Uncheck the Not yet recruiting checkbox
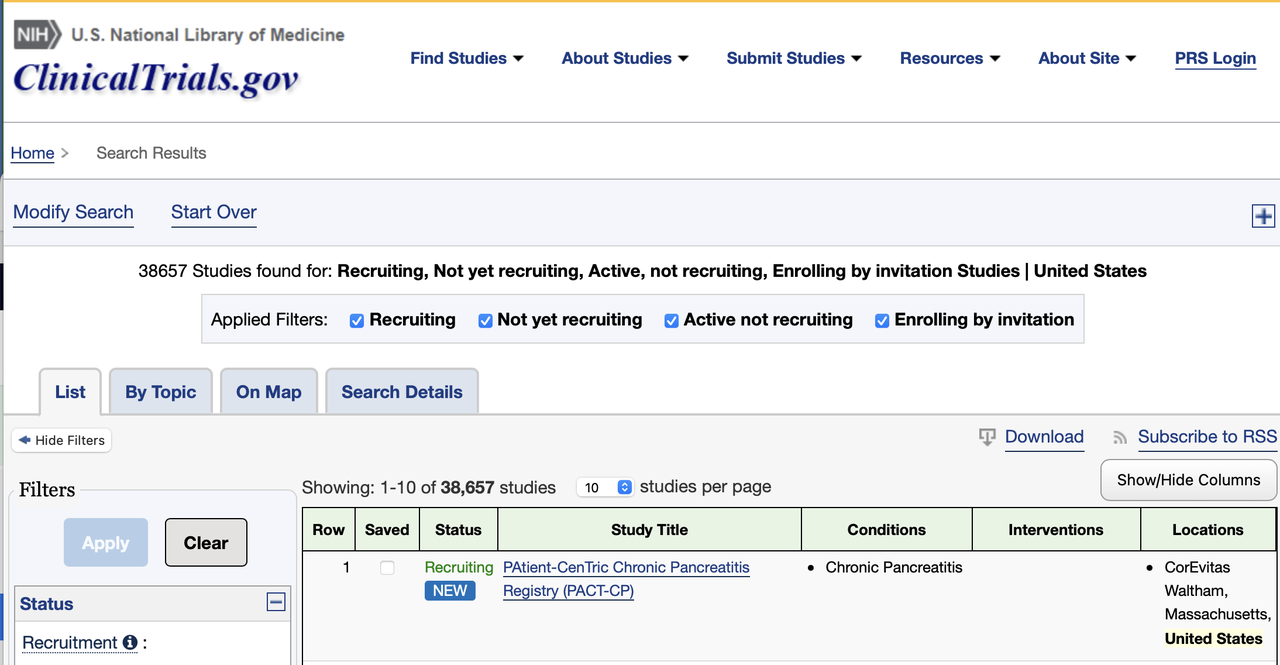Image resolution: width=1280 pixels, height=665 pixels. (x=485, y=321)
